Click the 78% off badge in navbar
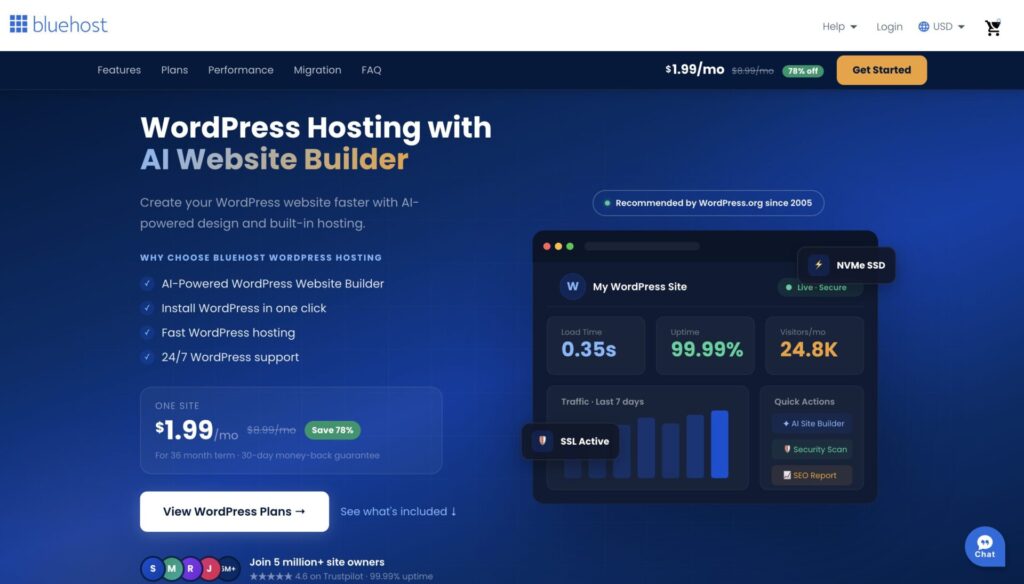The width and height of the screenshot is (1024, 584). (x=803, y=71)
